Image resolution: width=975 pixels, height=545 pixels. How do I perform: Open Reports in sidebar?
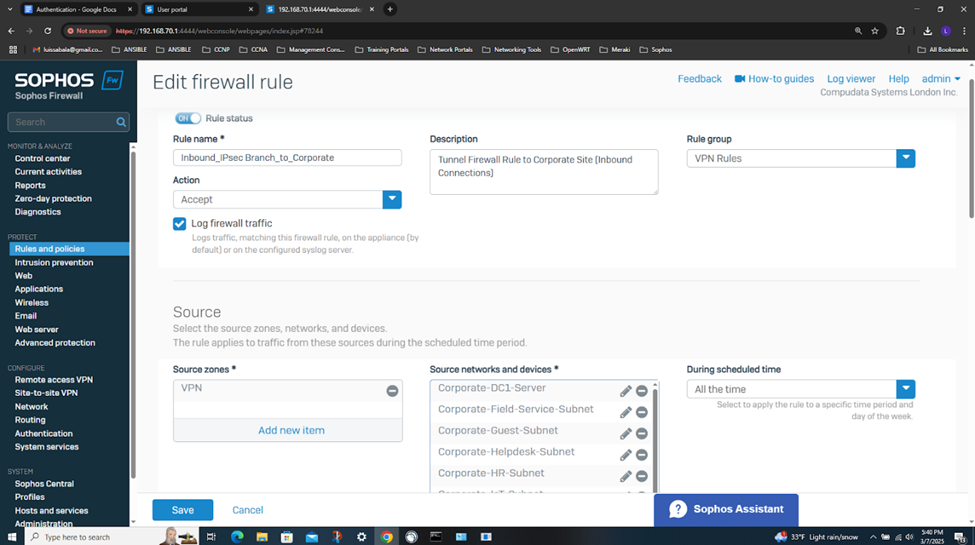point(30,185)
